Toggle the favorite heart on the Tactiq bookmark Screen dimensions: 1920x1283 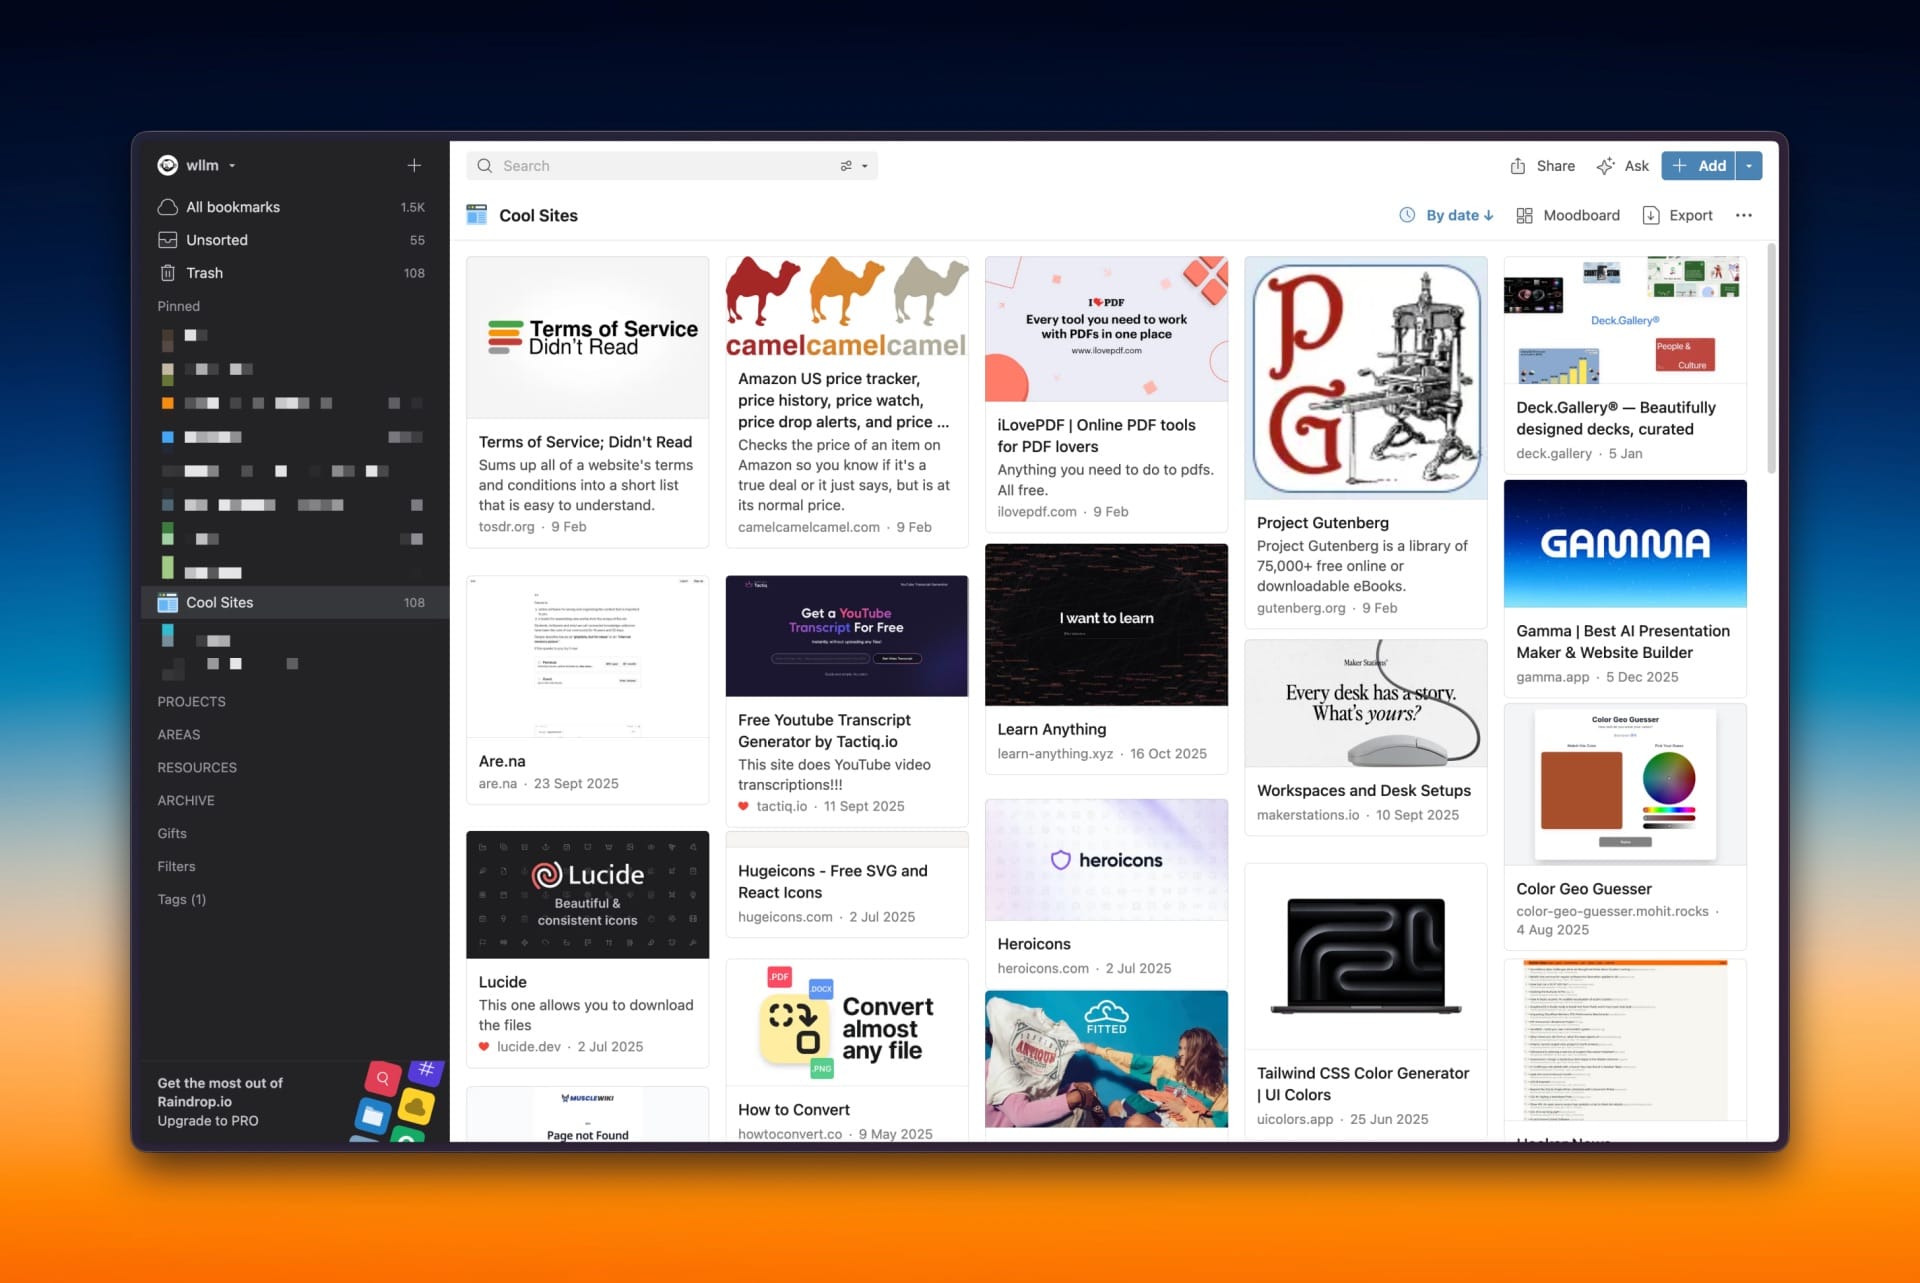pyautogui.click(x=743, y=806)
